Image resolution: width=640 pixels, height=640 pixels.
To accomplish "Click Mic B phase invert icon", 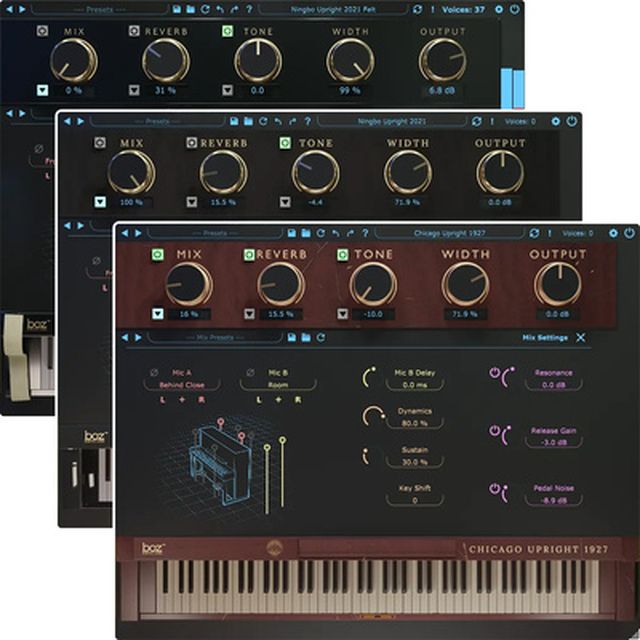I will pos(251,372).
